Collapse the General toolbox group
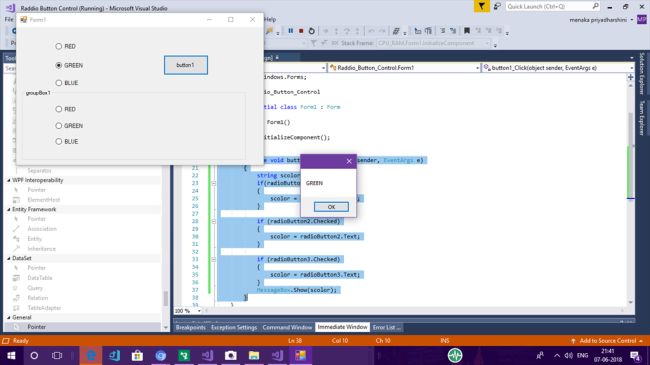Image resolution: width=650 pixels, height=365 pixels. tap(9, 317)
